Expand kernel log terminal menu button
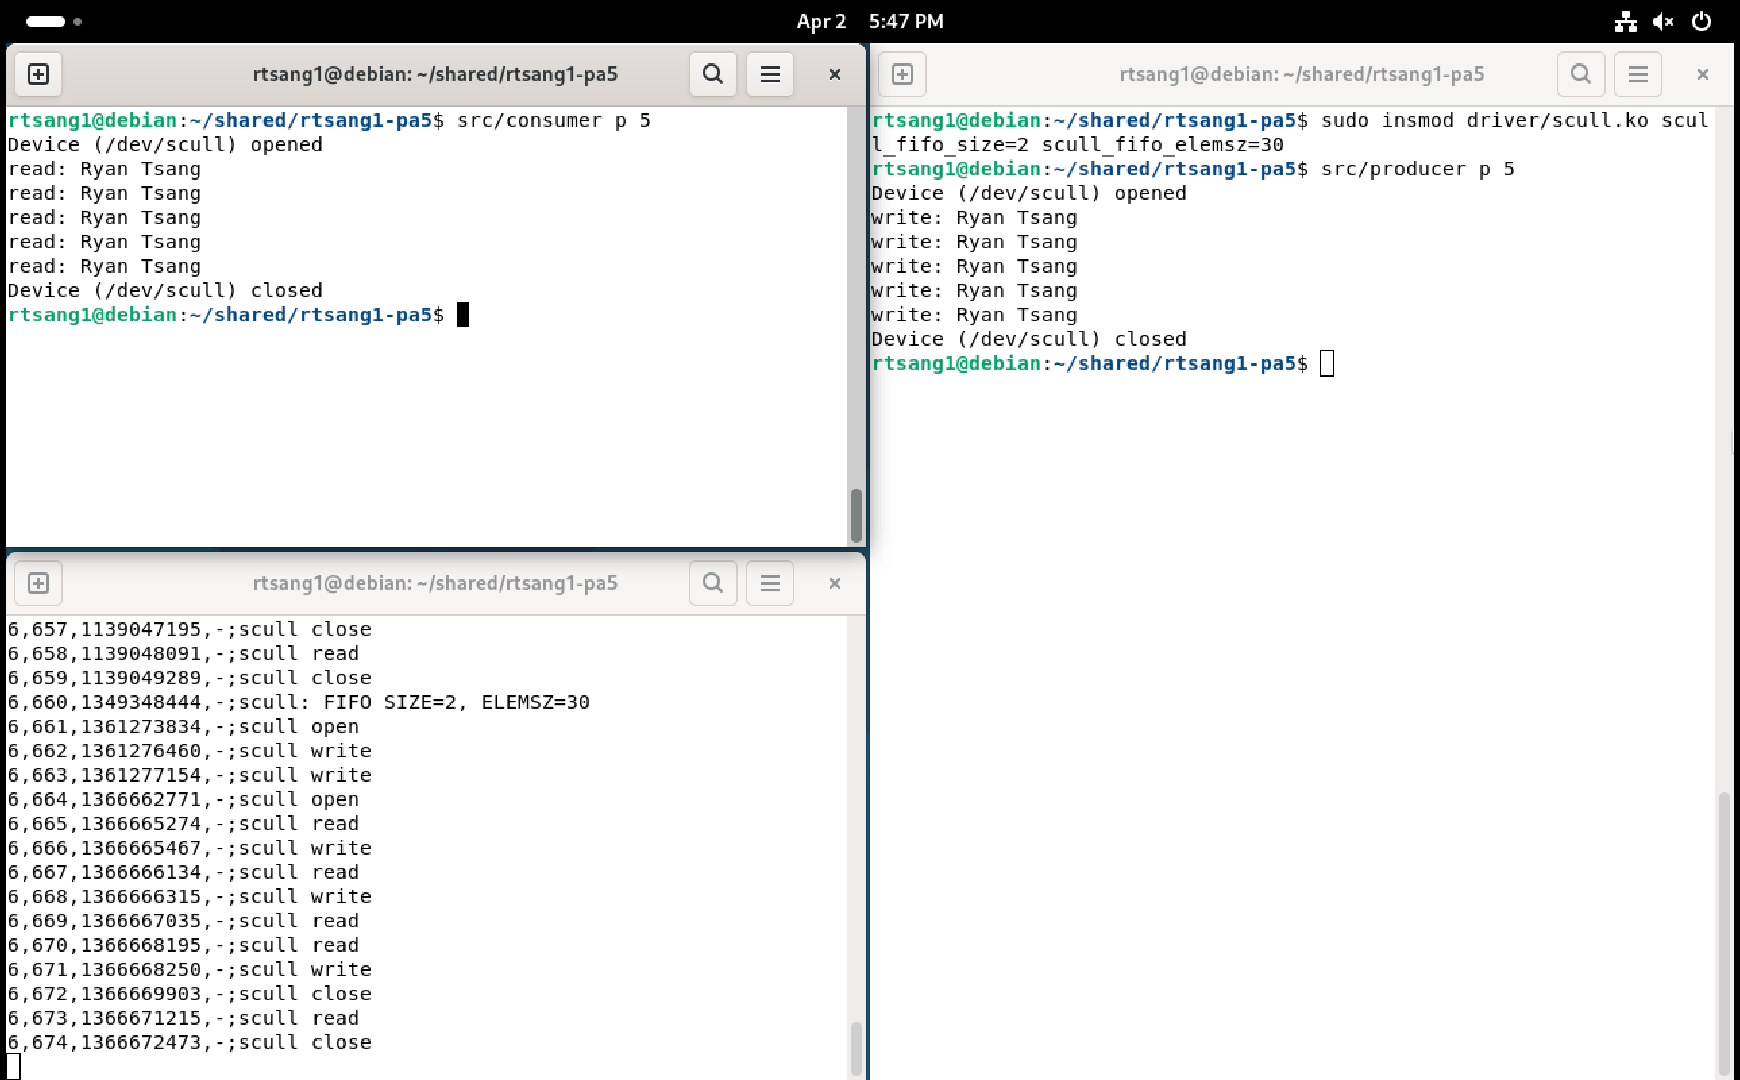The width and height of the screenshot is (1740, 1080). tap(770, 583)
